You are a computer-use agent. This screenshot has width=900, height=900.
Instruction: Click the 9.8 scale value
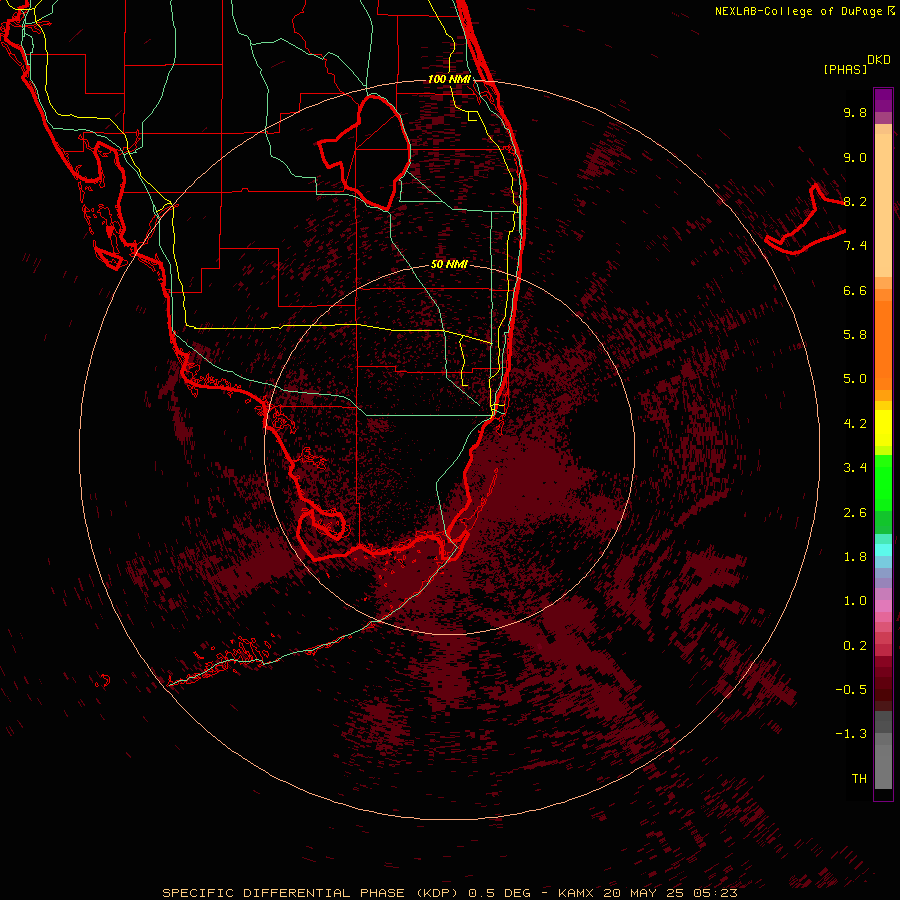(x=855, y=112)
